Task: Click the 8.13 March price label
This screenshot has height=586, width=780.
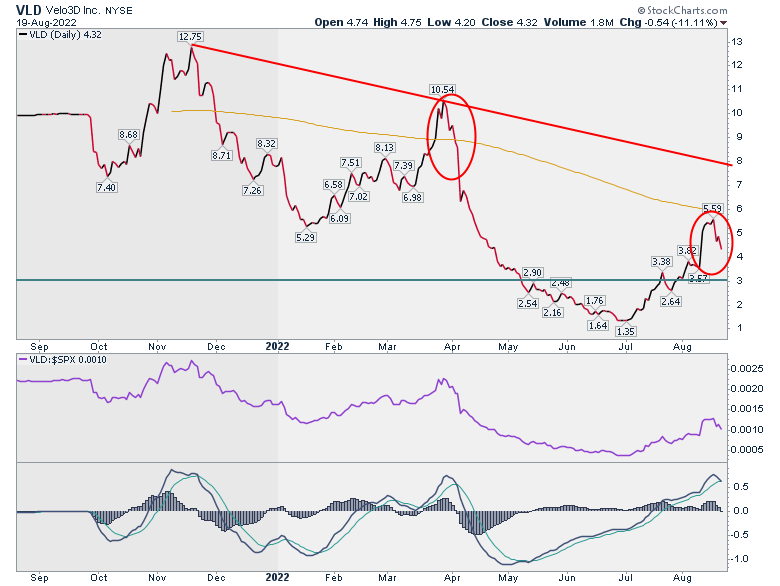Action: [385, 148]
